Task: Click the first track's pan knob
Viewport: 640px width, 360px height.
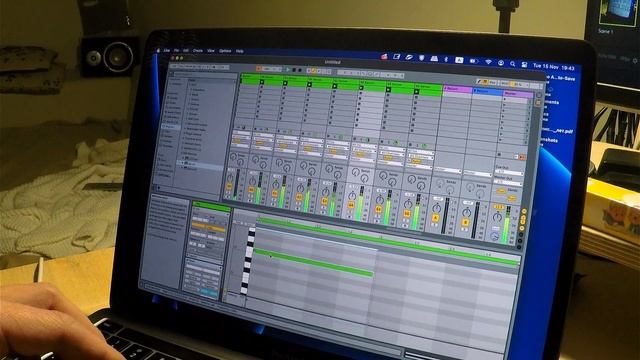Action: tap(230, 178)
